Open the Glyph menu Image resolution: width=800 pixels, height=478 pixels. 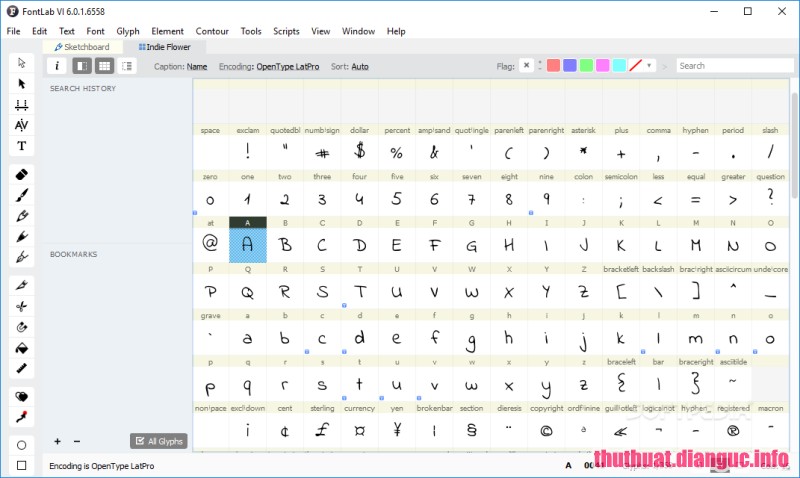pos(128,31)
